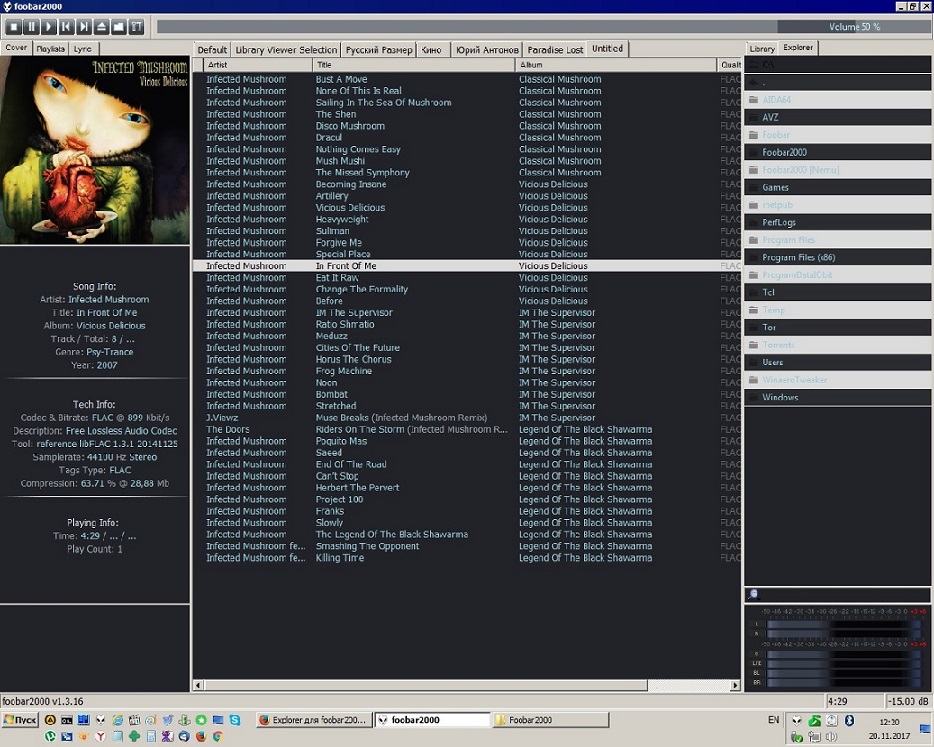The width and height of the screenshot is (934, 747).
Task: Skip to previous track
Action: pos(65,26)
